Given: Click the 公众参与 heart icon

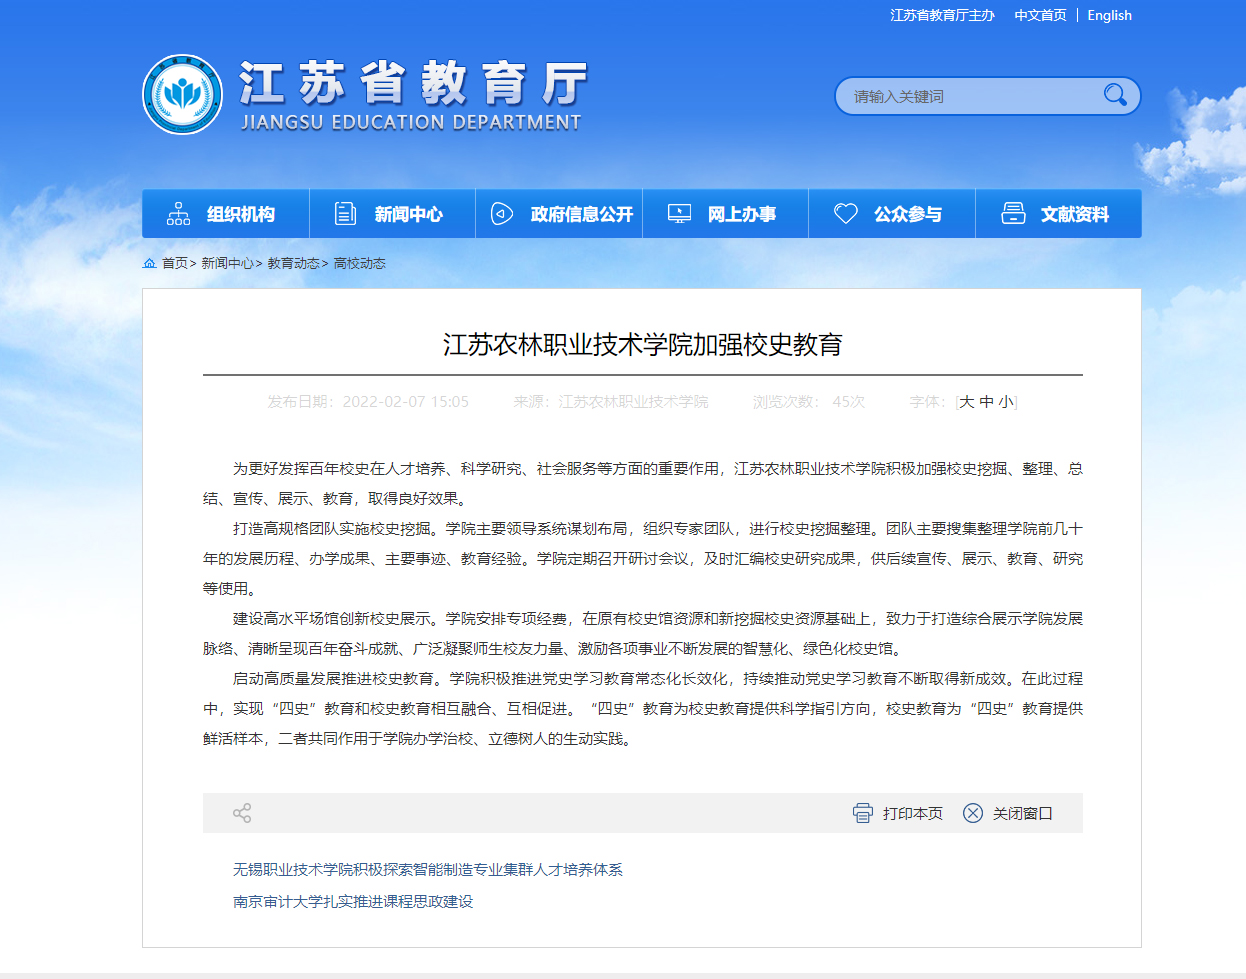Looking at the screenshot, I should (x=846, y=214).
